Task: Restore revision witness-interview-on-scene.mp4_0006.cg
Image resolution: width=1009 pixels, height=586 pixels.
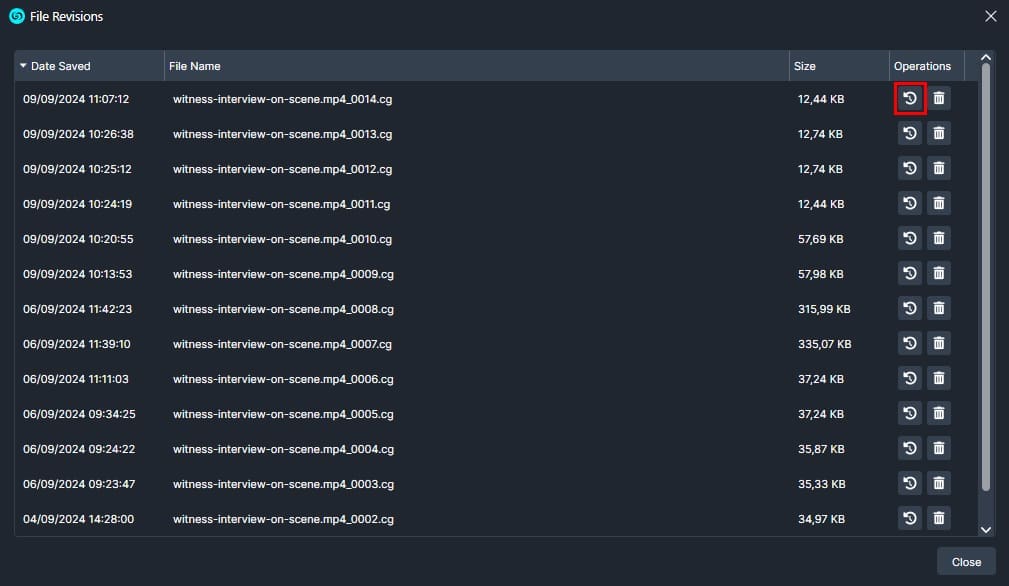Action: pyautogui.click(x=909, y=378)
